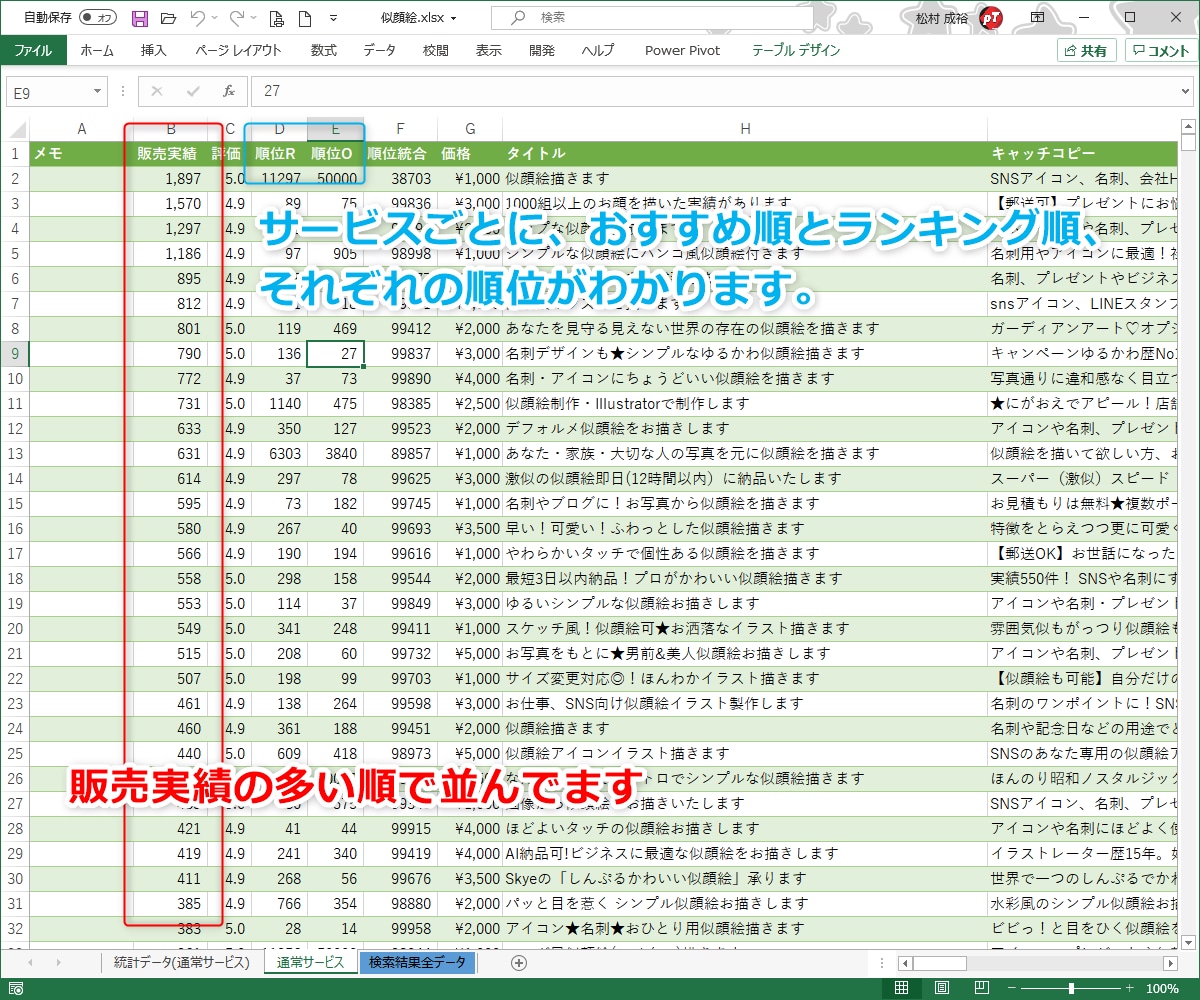This screenshot has height=1000, width=1200.
Task: Open print preview from quick access toolbar
Action: (277, 18)
